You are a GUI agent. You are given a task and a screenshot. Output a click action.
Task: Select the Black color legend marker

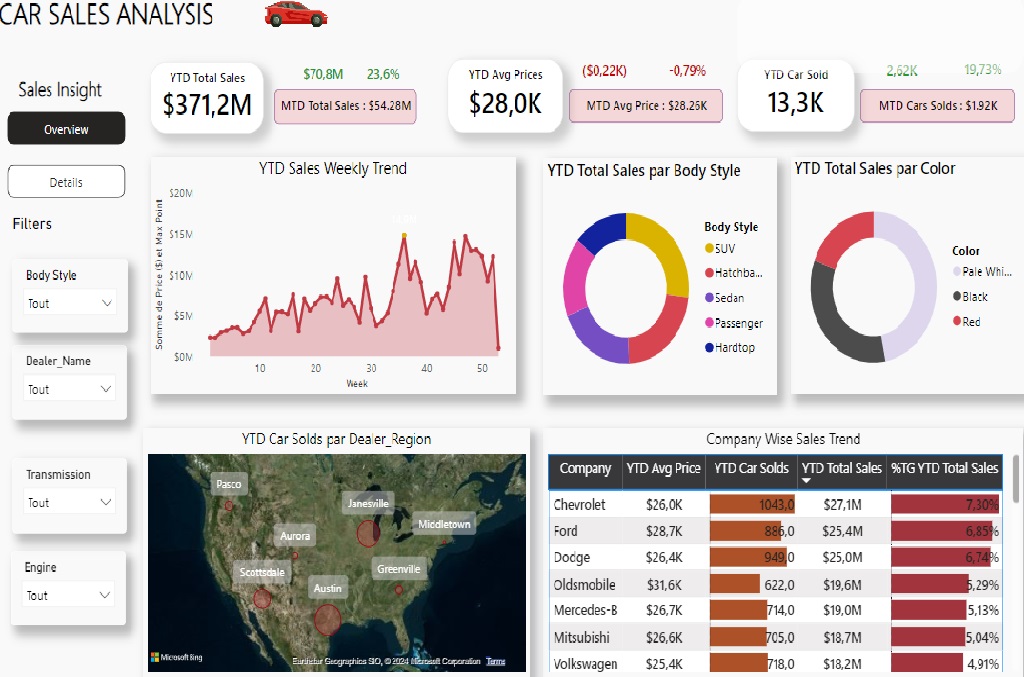coord(957,296)
